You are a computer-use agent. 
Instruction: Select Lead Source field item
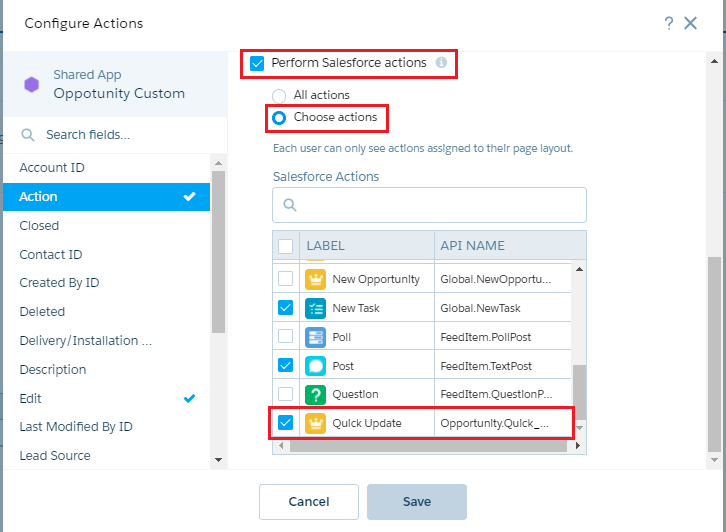106,456
